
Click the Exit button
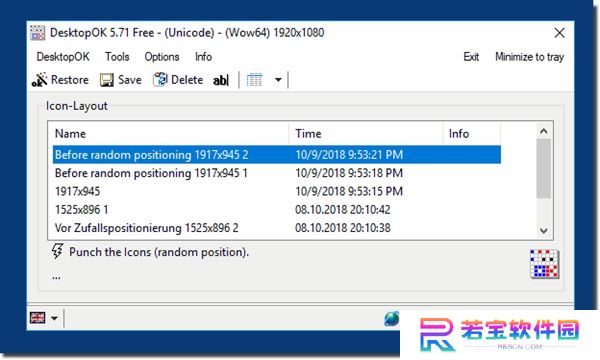coord(471,57)
